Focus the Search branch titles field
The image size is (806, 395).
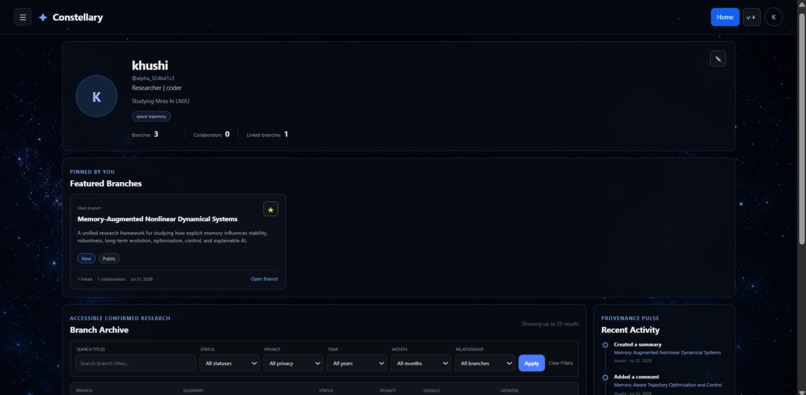[136, 363]
